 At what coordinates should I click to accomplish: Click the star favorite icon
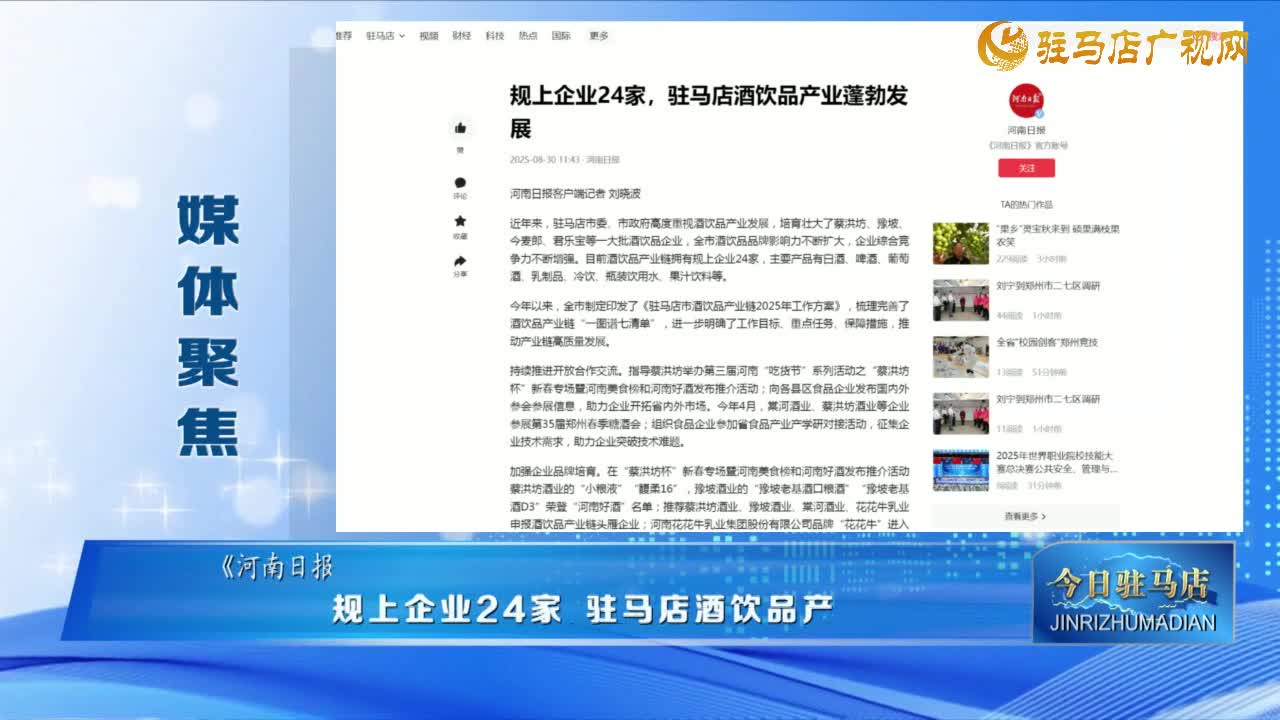coord(460,221)
